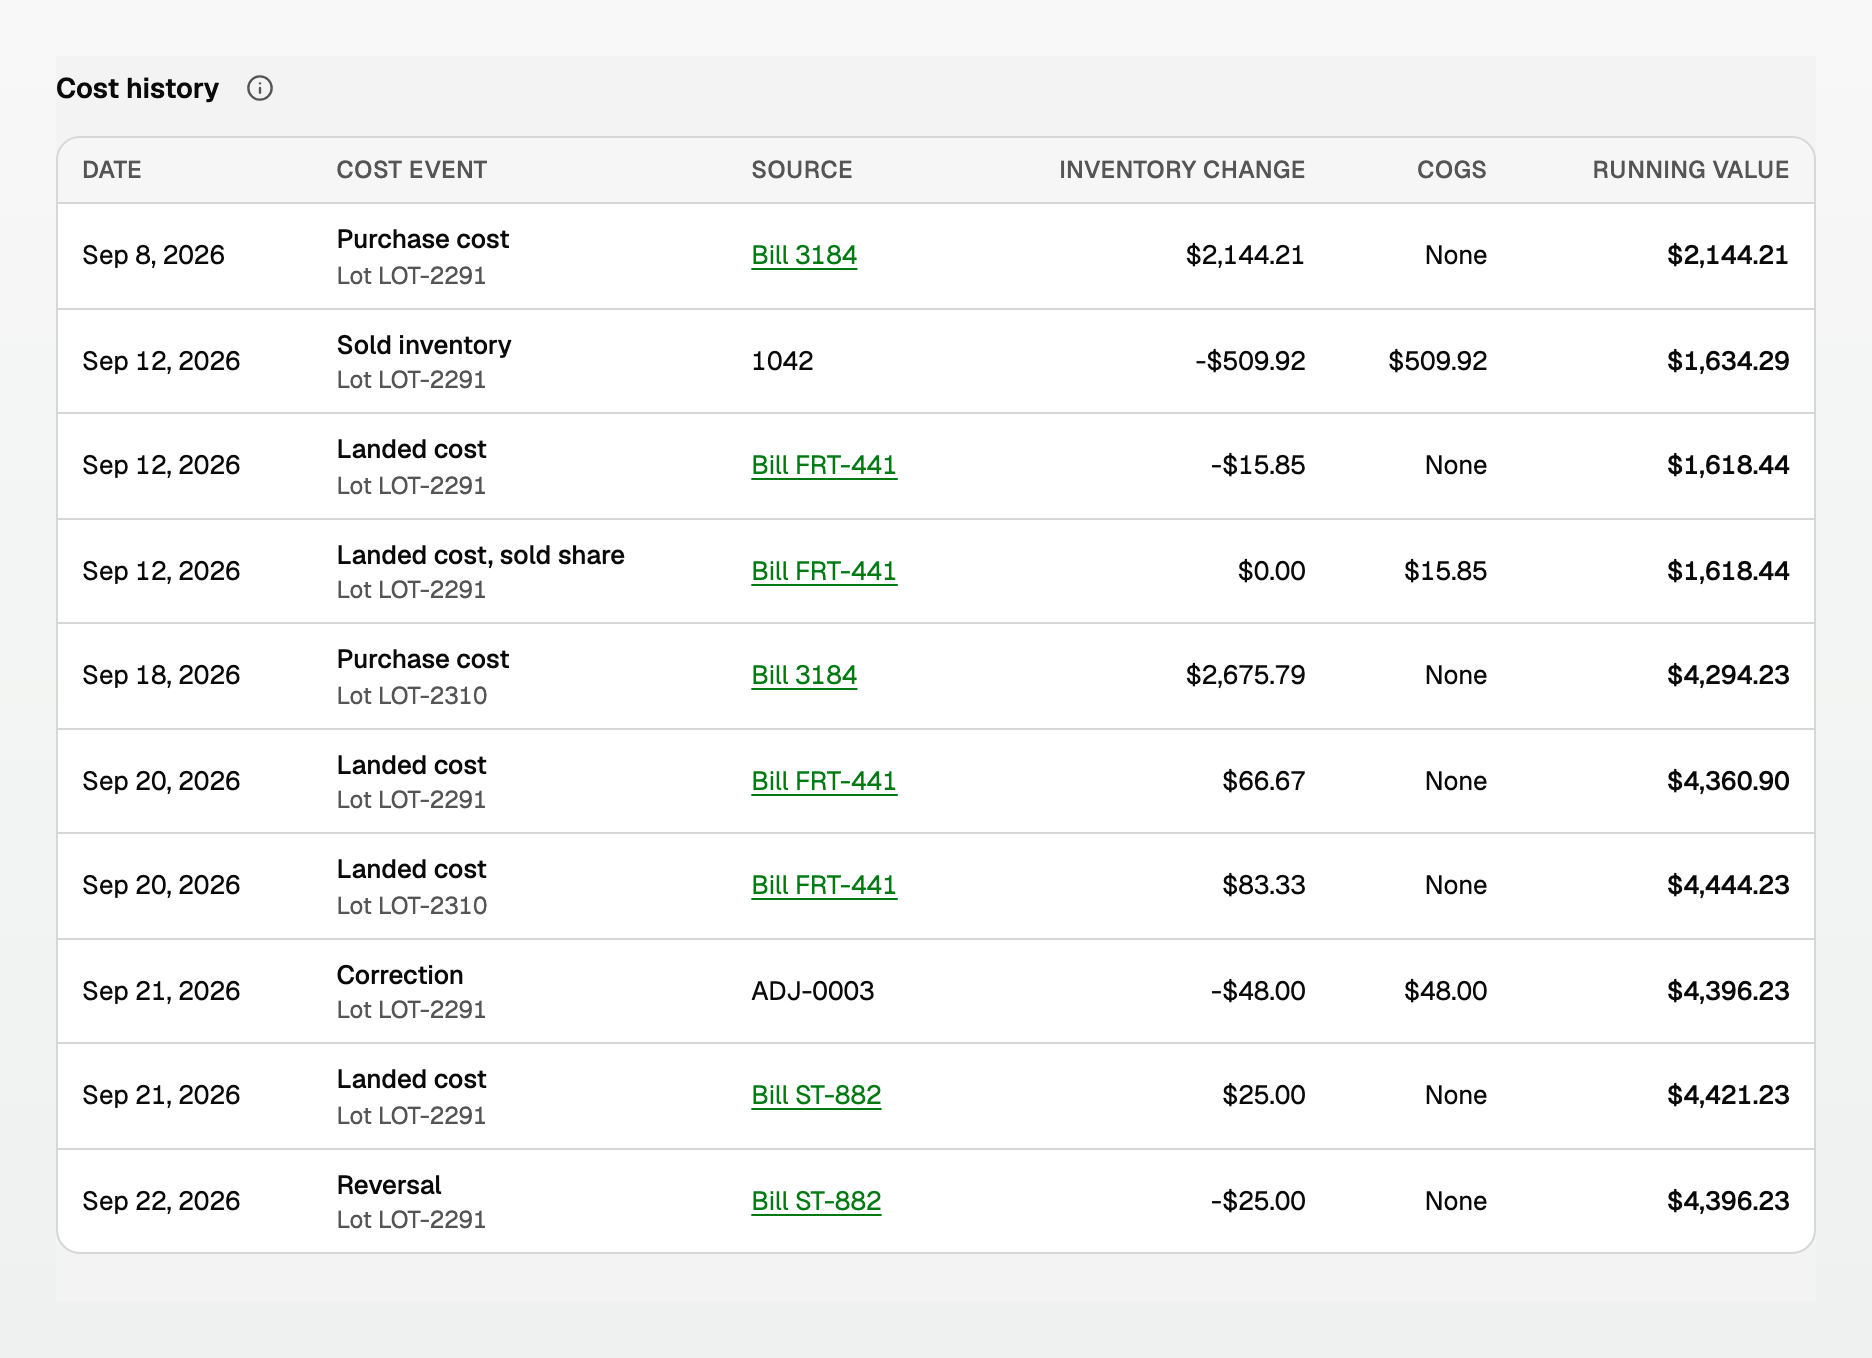Click the info icon beside Cost history
The image size is (1872, 1358).
[x=260, y=88]
